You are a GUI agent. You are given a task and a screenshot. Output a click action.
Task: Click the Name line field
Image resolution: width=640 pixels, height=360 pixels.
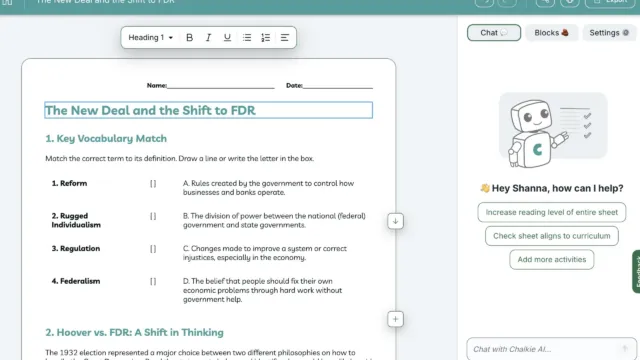(220, 85)
